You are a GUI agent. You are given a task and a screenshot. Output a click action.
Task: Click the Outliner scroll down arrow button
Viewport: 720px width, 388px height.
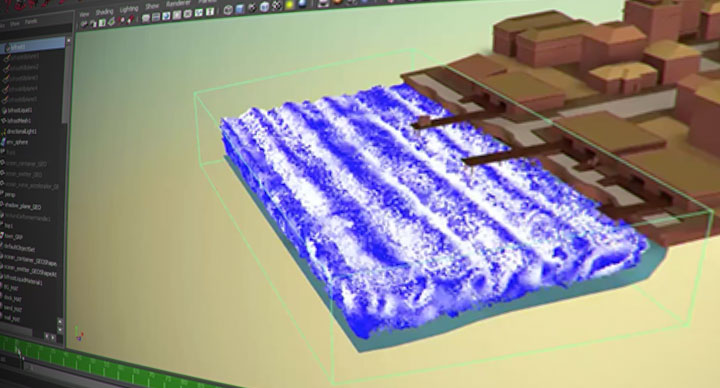coord(60,330)
